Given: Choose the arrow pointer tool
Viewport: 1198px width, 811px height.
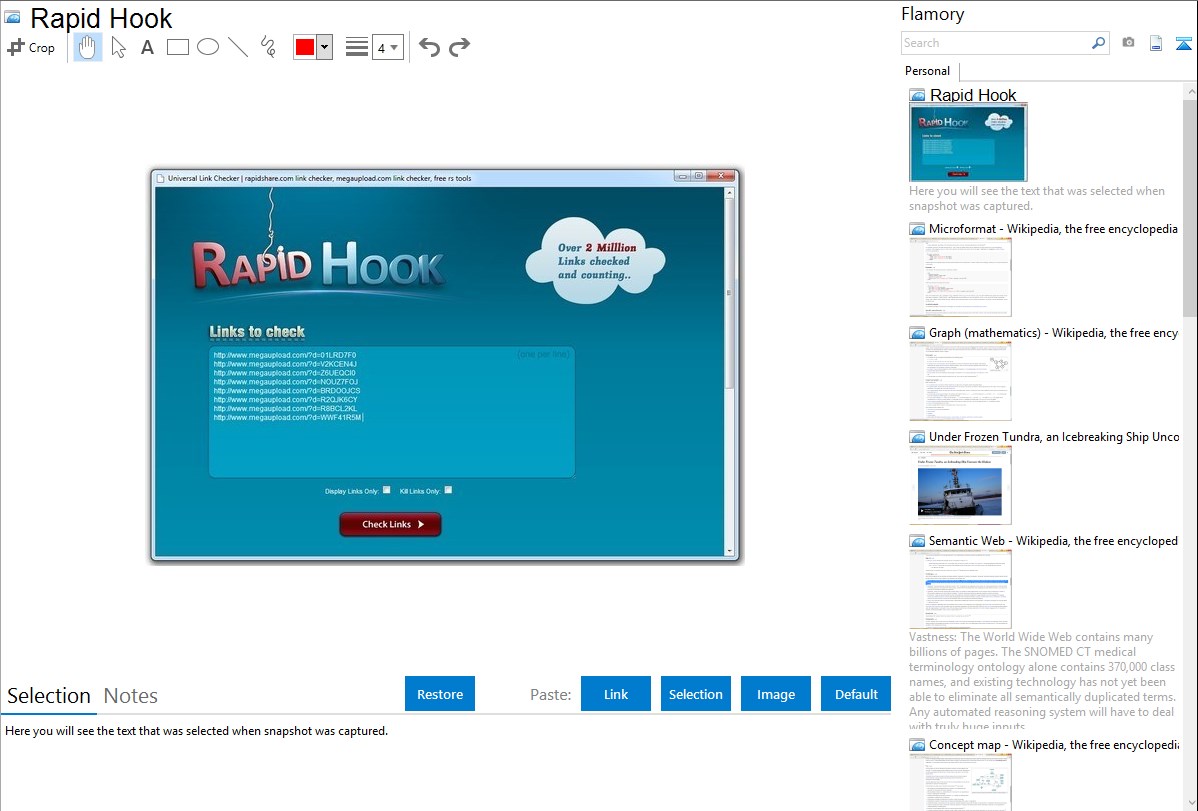Looking at the screenshot, I should tap(118, 47).
